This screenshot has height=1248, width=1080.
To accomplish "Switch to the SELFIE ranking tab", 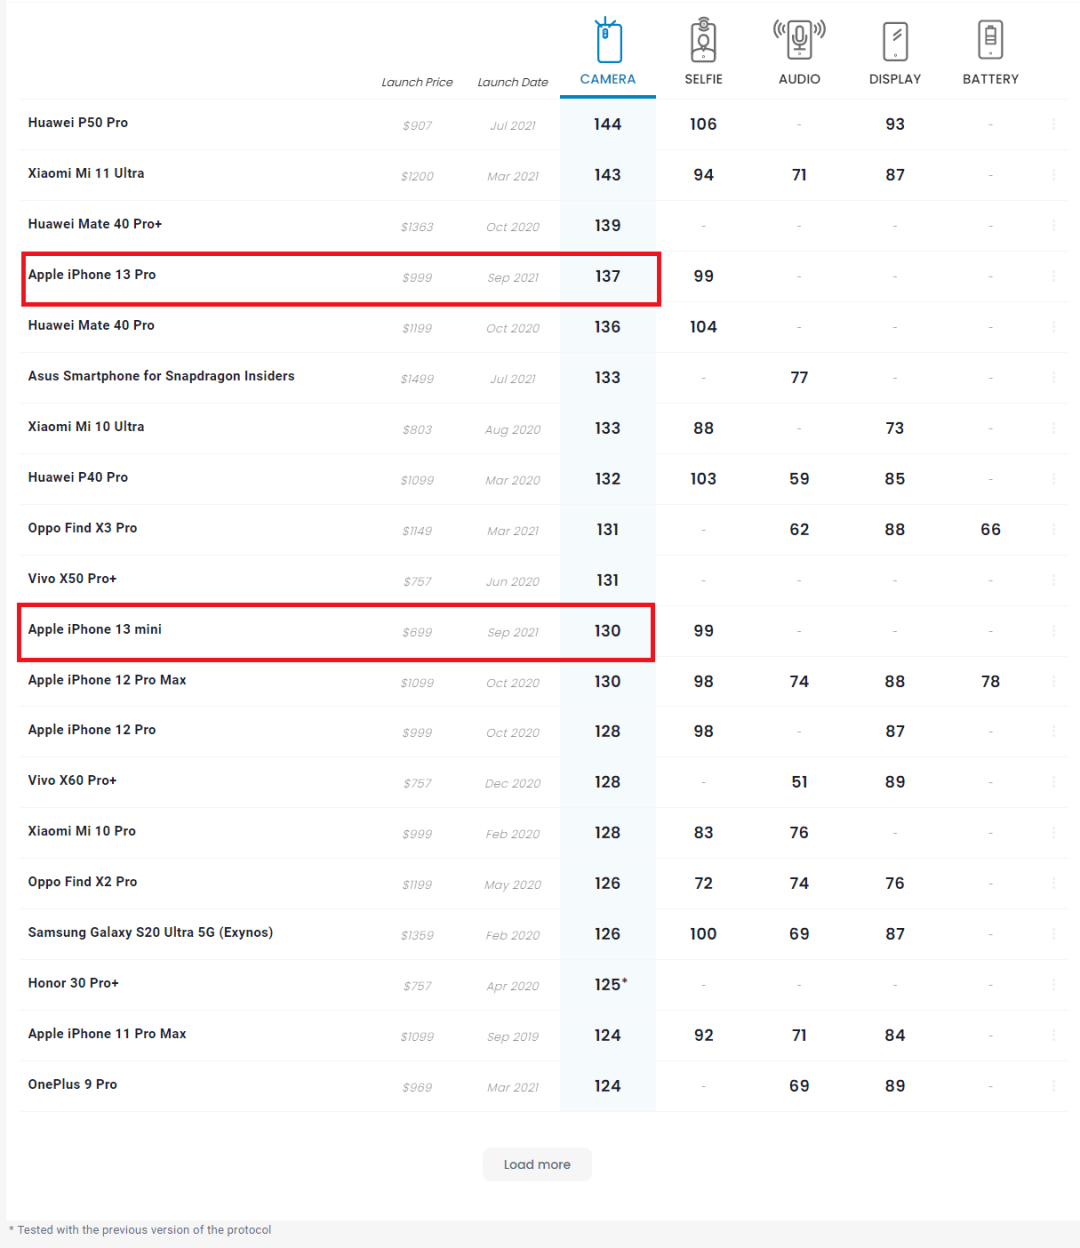I will click(x=703, y=79).
